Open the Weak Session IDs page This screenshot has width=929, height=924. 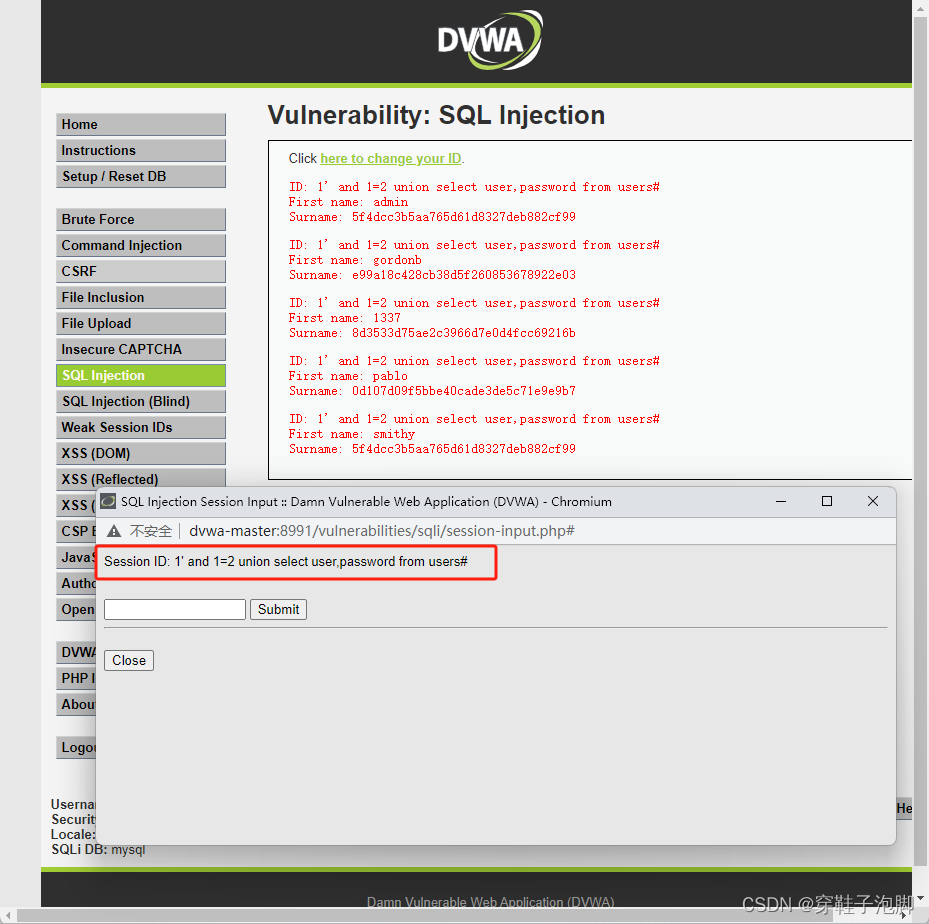[141, 428]
